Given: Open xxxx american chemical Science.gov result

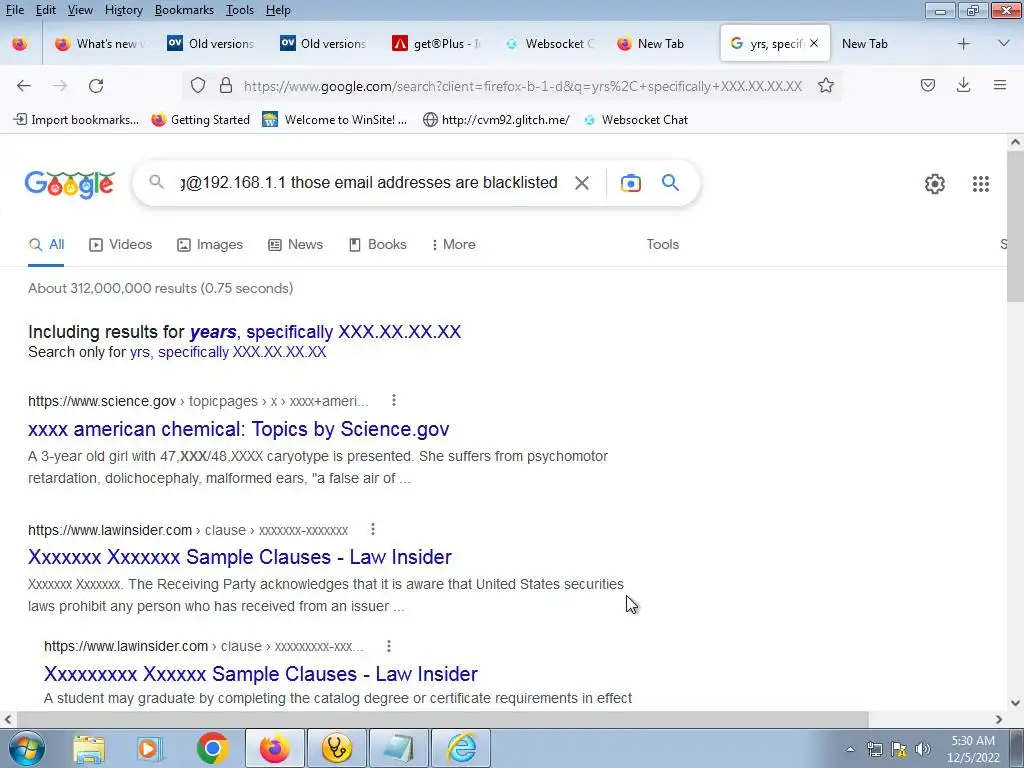Looking at the screenshot, I should [238, 429].
